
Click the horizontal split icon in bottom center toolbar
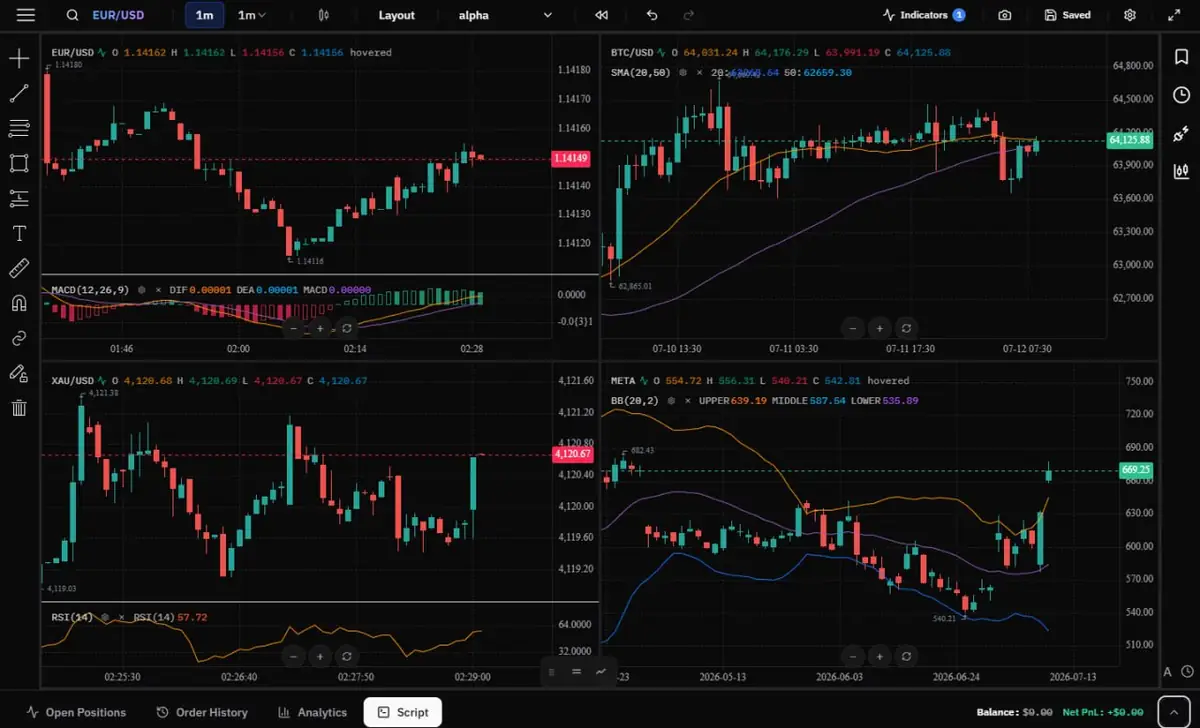[576, 672]
